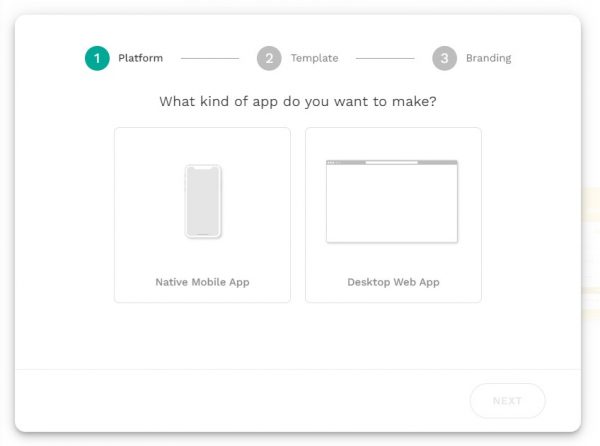The image size is (600, 446).
Task: Click the browser window illustration icon
Action: point(392,202)
